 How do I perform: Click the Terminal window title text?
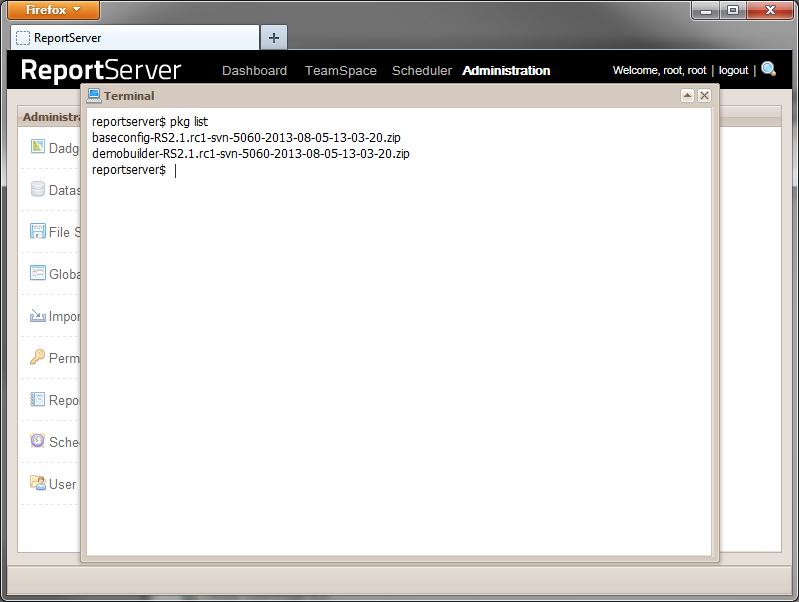click(129, 96)
